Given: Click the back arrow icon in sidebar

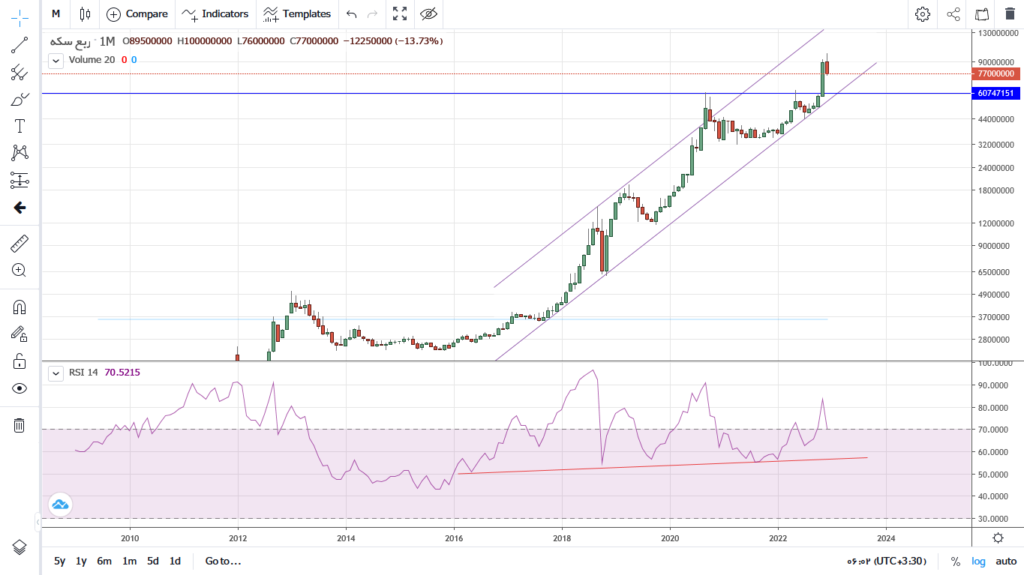Looking at the screenshot, I should [x=20, y=208].
